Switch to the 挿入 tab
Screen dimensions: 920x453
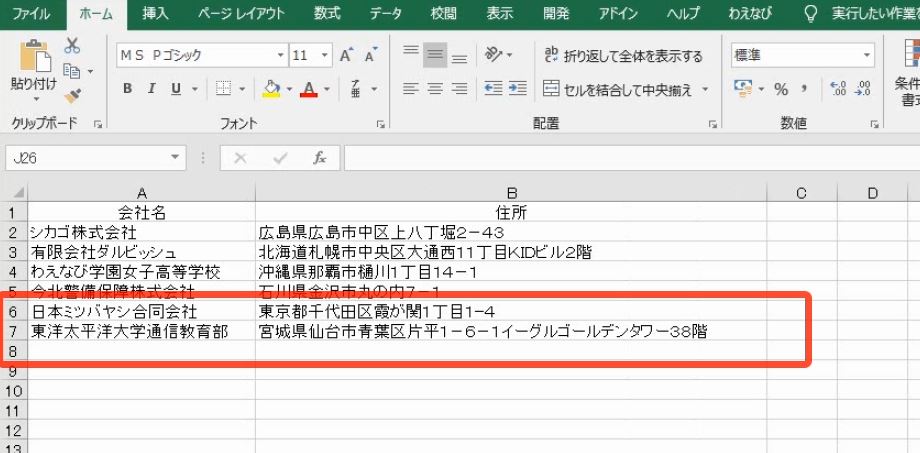(x=156, y=13)
